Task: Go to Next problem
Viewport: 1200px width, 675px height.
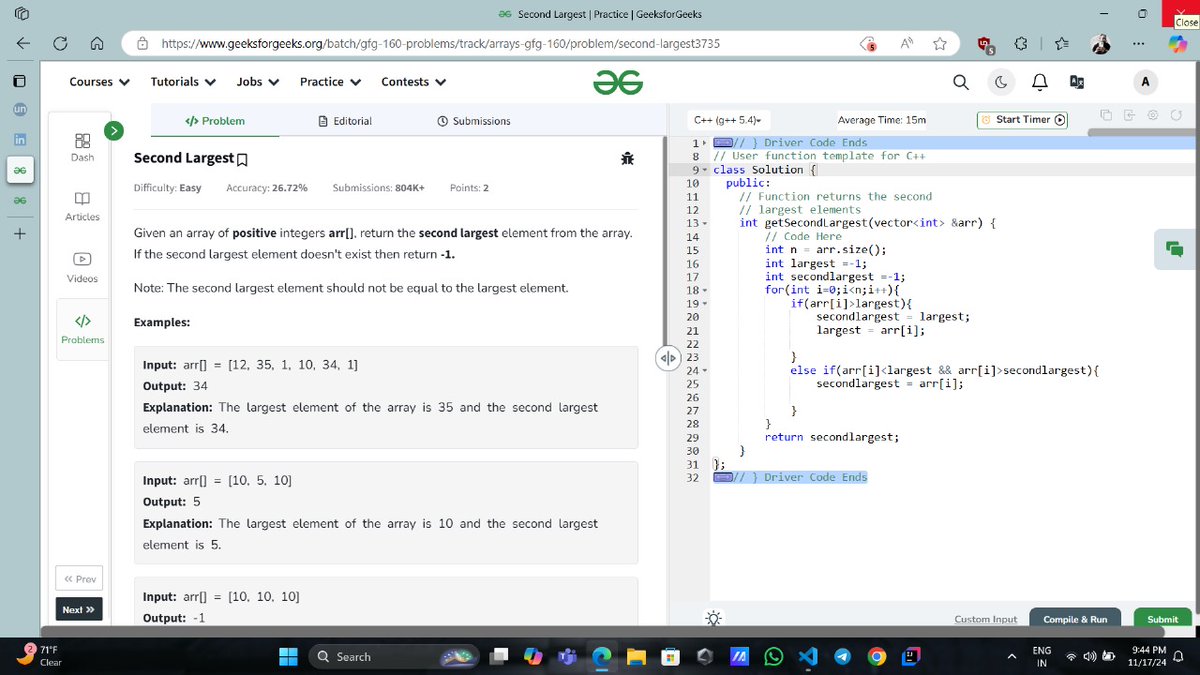Action: (78, 609)
